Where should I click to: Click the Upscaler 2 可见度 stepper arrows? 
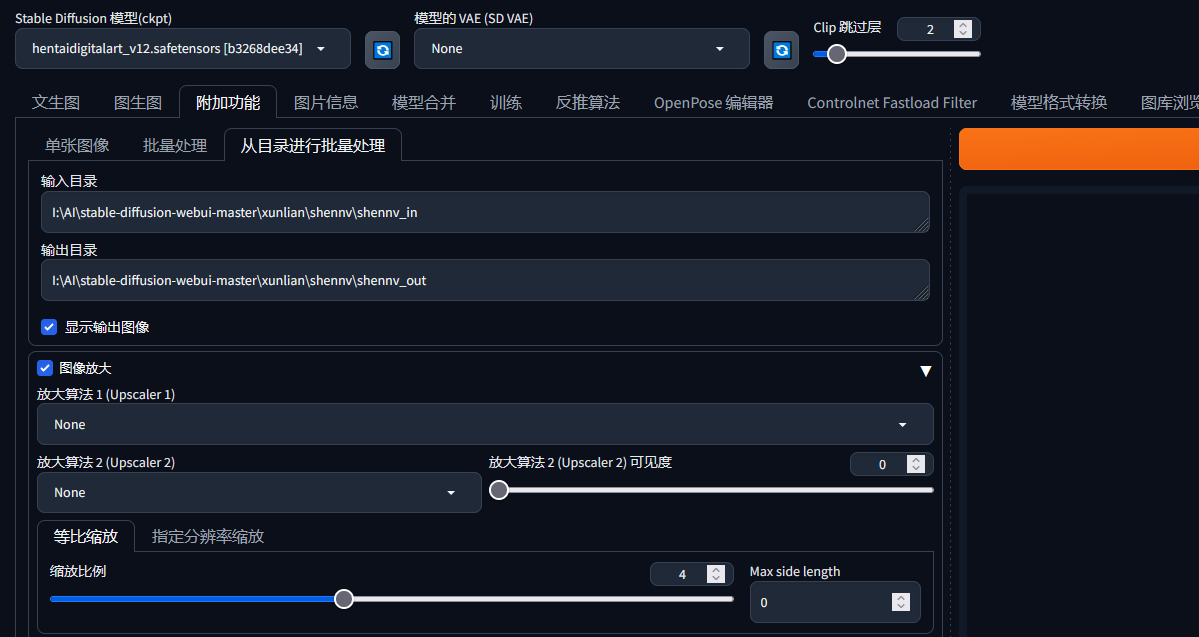pos(915,464)
